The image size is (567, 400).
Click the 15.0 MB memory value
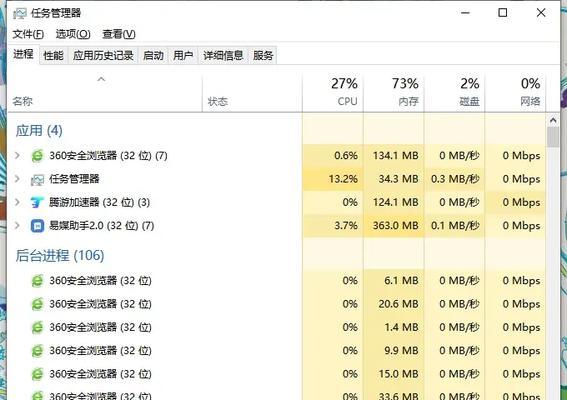coord(398,374)
